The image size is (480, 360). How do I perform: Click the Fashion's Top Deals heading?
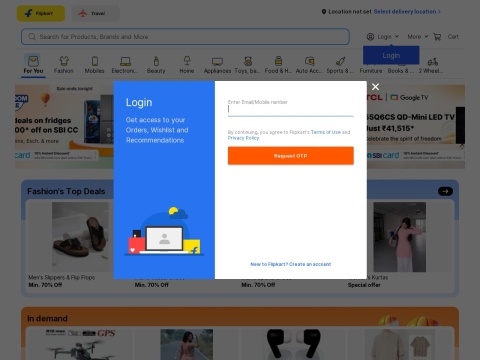[x=66, y=191]
